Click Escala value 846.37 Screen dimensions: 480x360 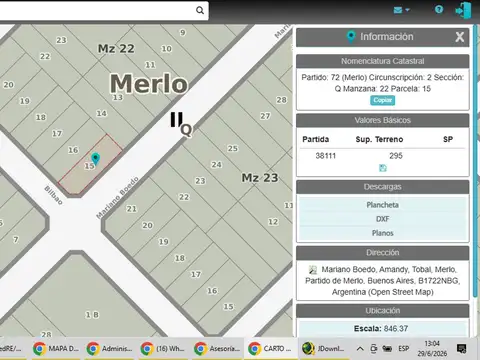click(x=396, y=329)
